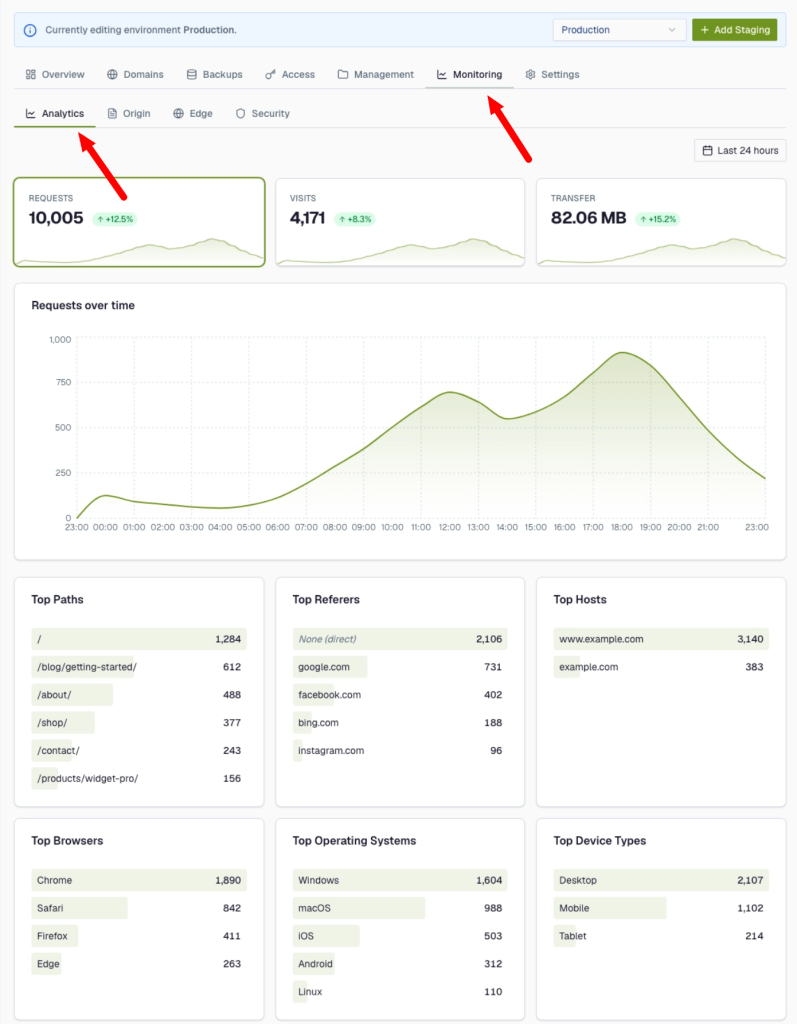Click the /blog/getting-started/ path row
Viewport: 797px width, 1024px height.
(x=139, y=667)
